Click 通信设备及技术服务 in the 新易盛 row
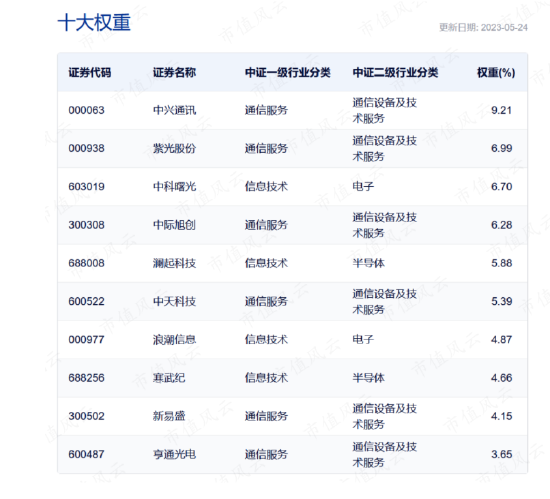Viewport: 550px width, 499px height. 384,417
